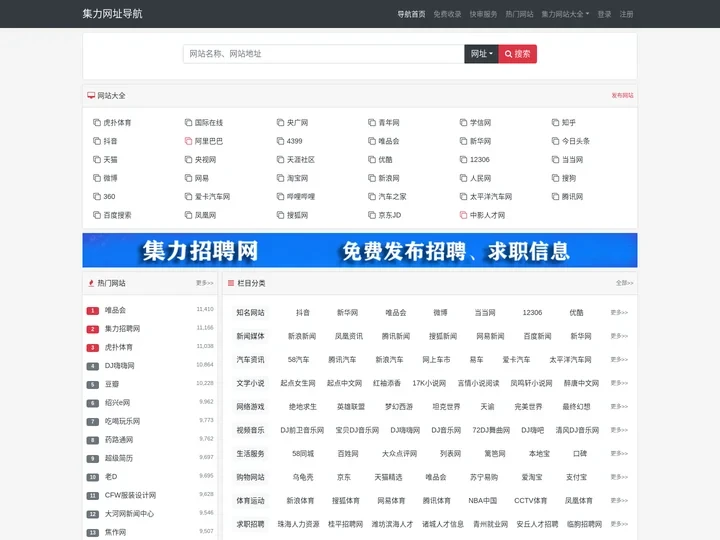Viewport: 720px width, 540px height.
Task: Click the copy icon beside 虎扑体育
Action: coord(96,123)
